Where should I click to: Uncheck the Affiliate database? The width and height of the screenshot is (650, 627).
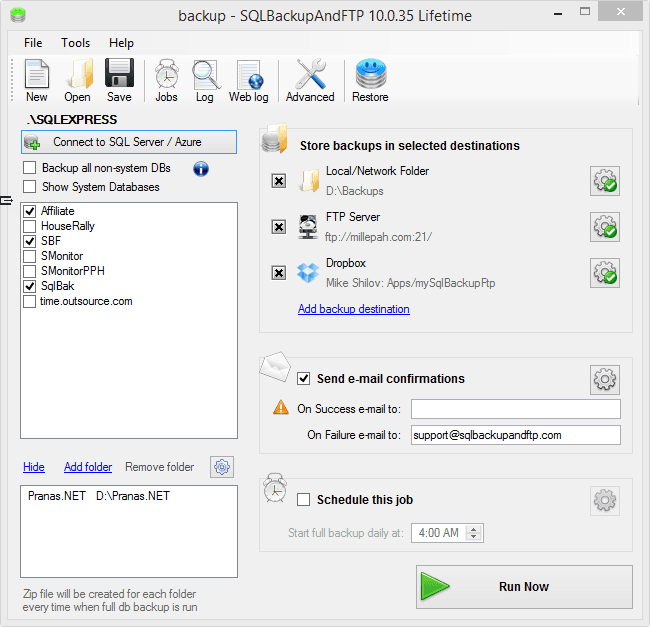pyautogui.click(x=29, y=211)
